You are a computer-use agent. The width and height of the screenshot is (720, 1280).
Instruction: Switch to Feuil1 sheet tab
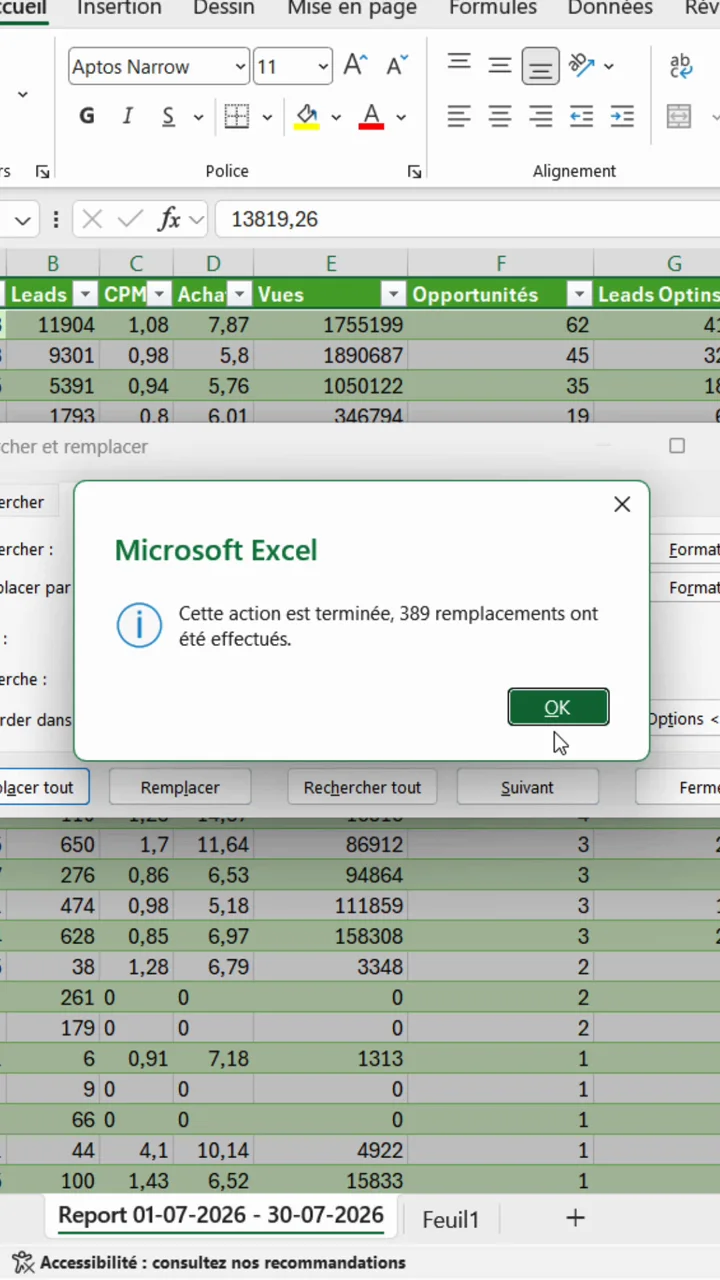pos(451,1219)
